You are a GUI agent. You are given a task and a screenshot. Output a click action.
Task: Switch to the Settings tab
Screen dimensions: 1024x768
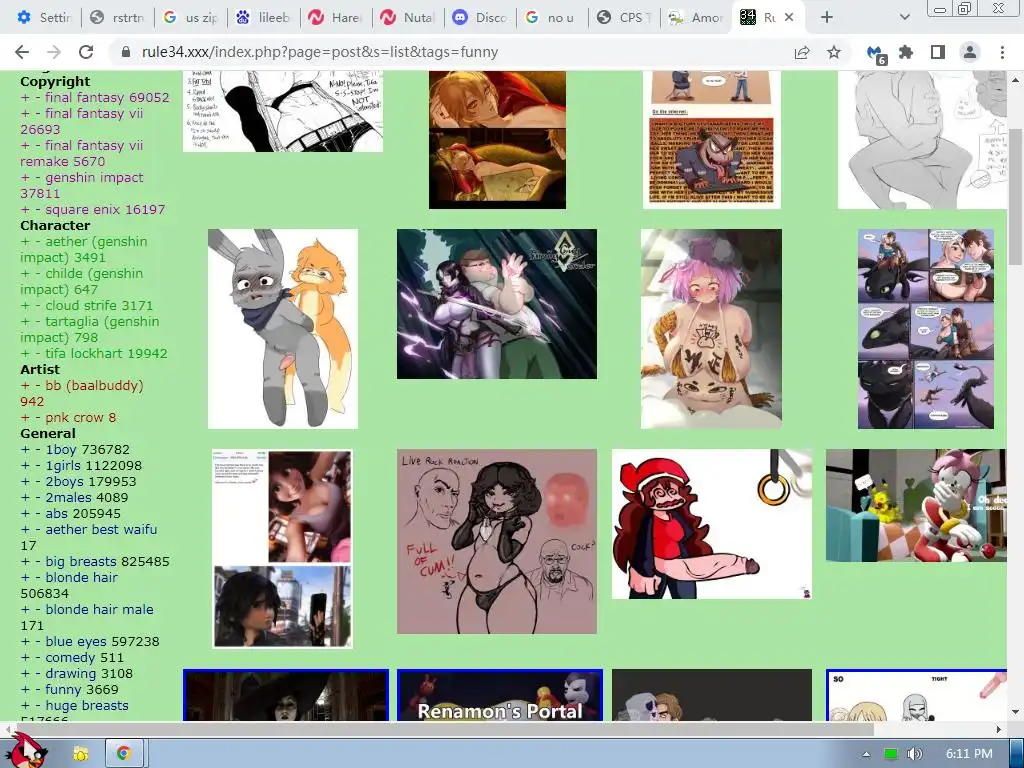[44, 18]
